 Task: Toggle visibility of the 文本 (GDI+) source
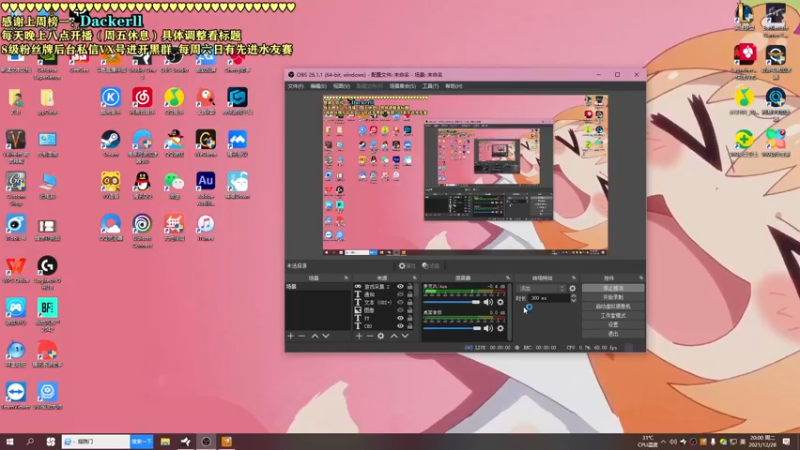coord(401,302)
